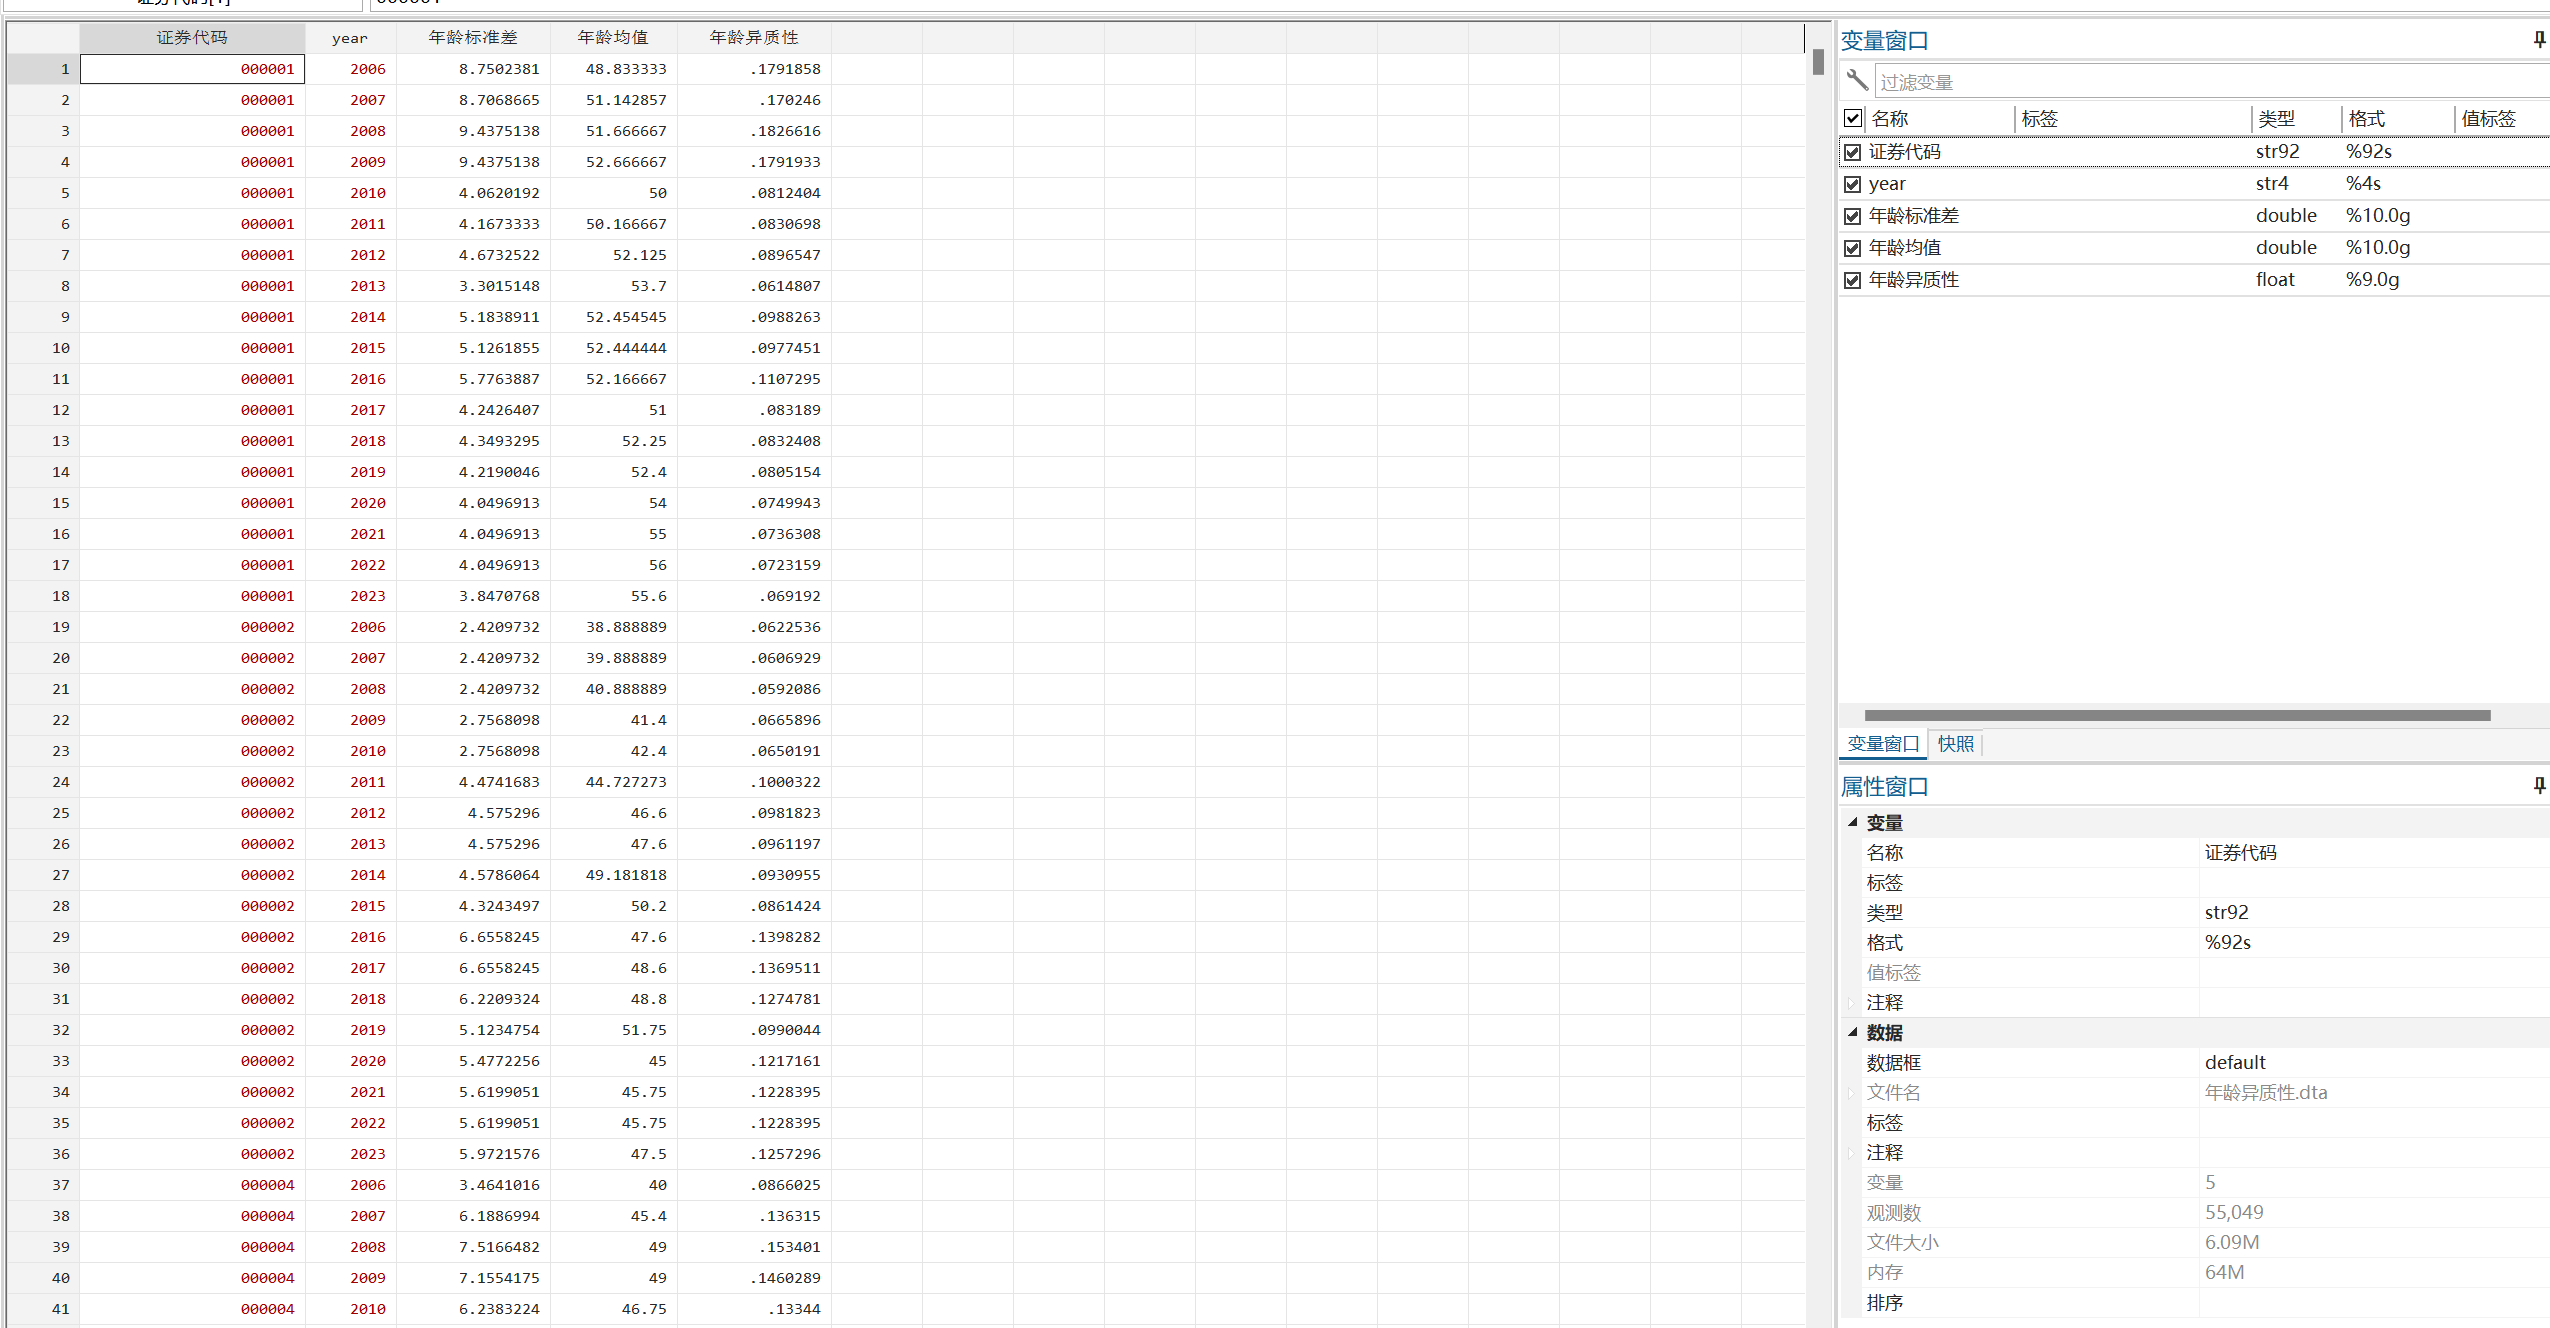This screenshot has width=2550, height=1328.
Task: Uncheck the 年龄均值 variable checkbox
Action: point(1852,248)
